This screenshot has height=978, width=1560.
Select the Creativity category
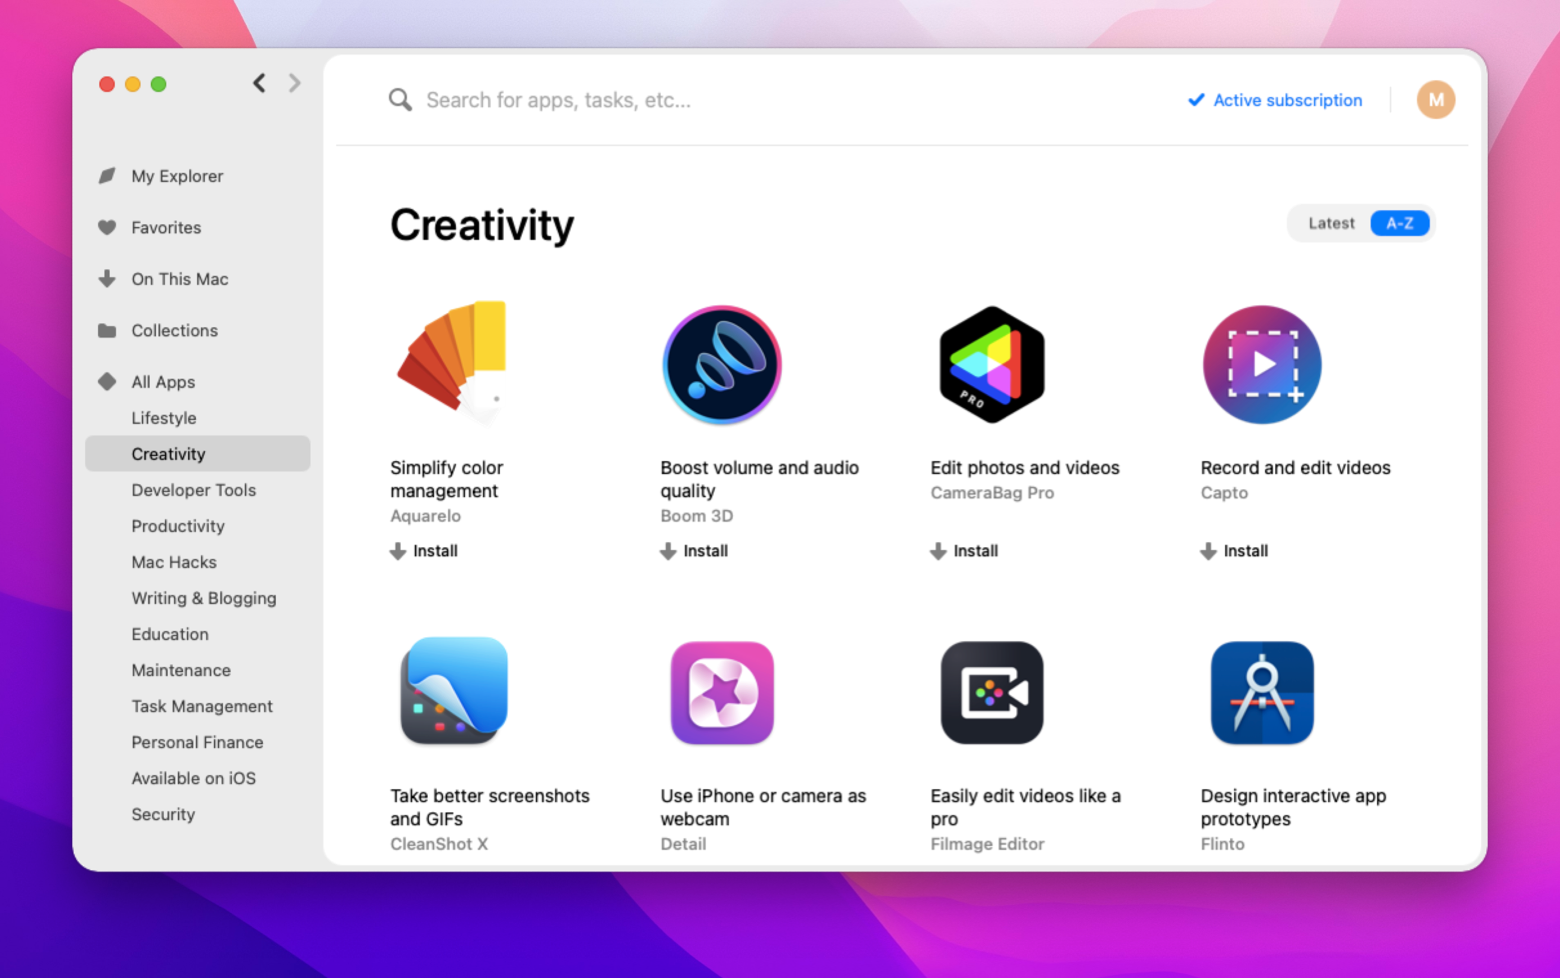[198, 454]
